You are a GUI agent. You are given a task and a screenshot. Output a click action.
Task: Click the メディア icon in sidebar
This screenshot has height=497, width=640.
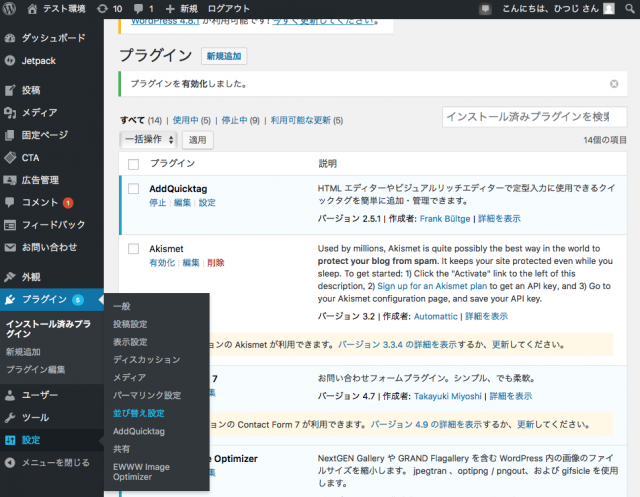tap(10, 112)
